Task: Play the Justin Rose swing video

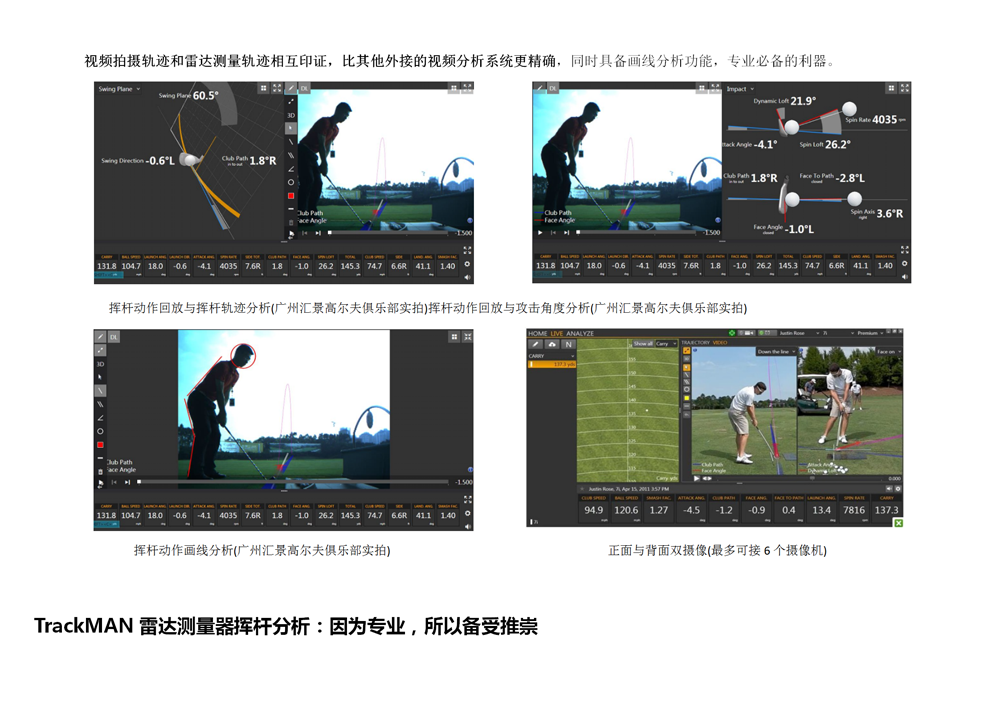Action: (696, 478)
